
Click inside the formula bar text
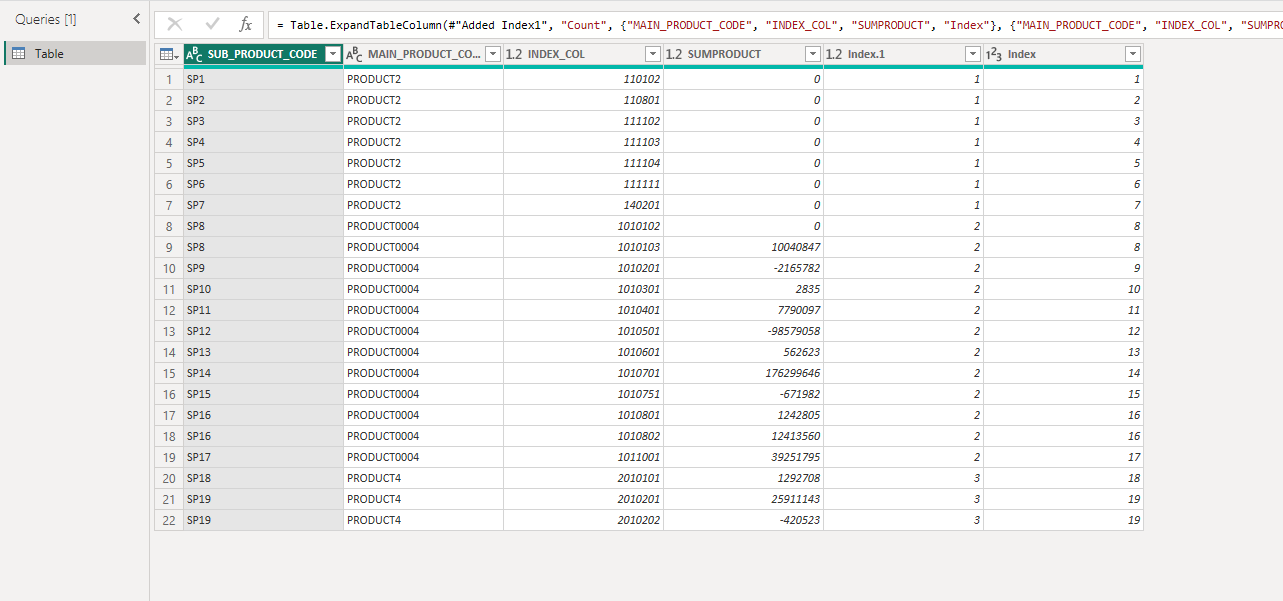780,24
